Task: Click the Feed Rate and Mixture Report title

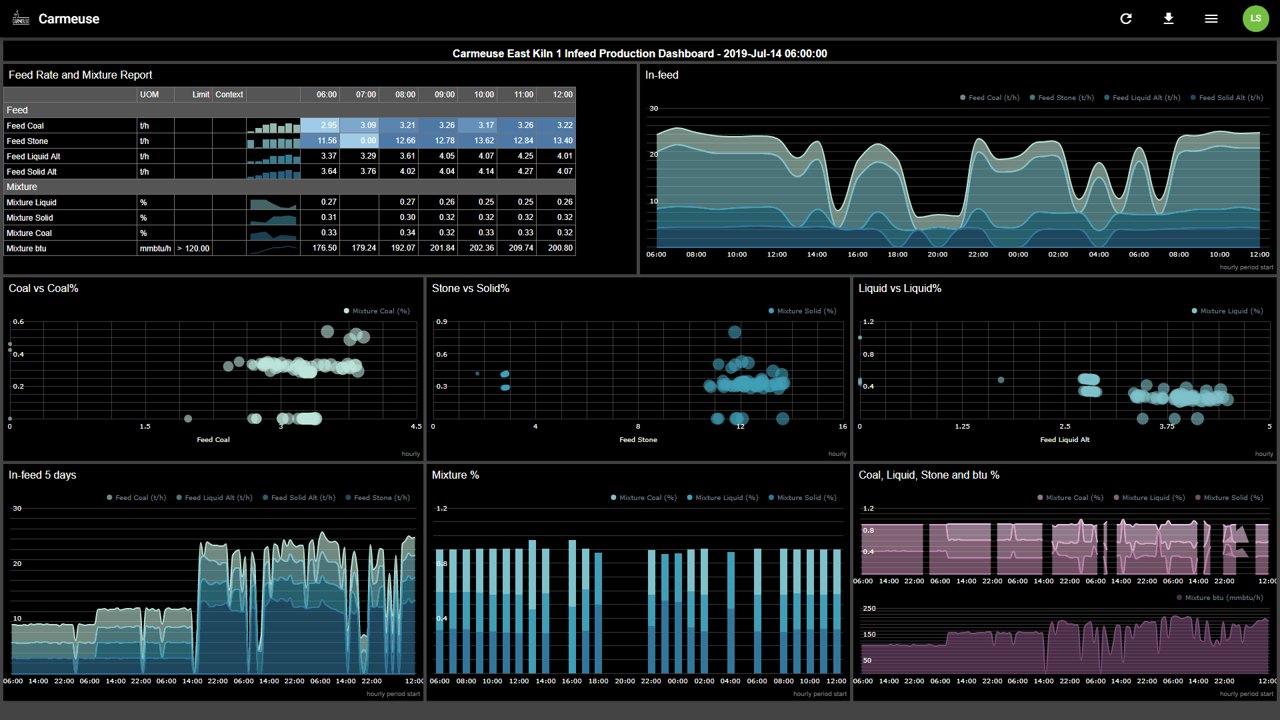Action: point(80,75)
